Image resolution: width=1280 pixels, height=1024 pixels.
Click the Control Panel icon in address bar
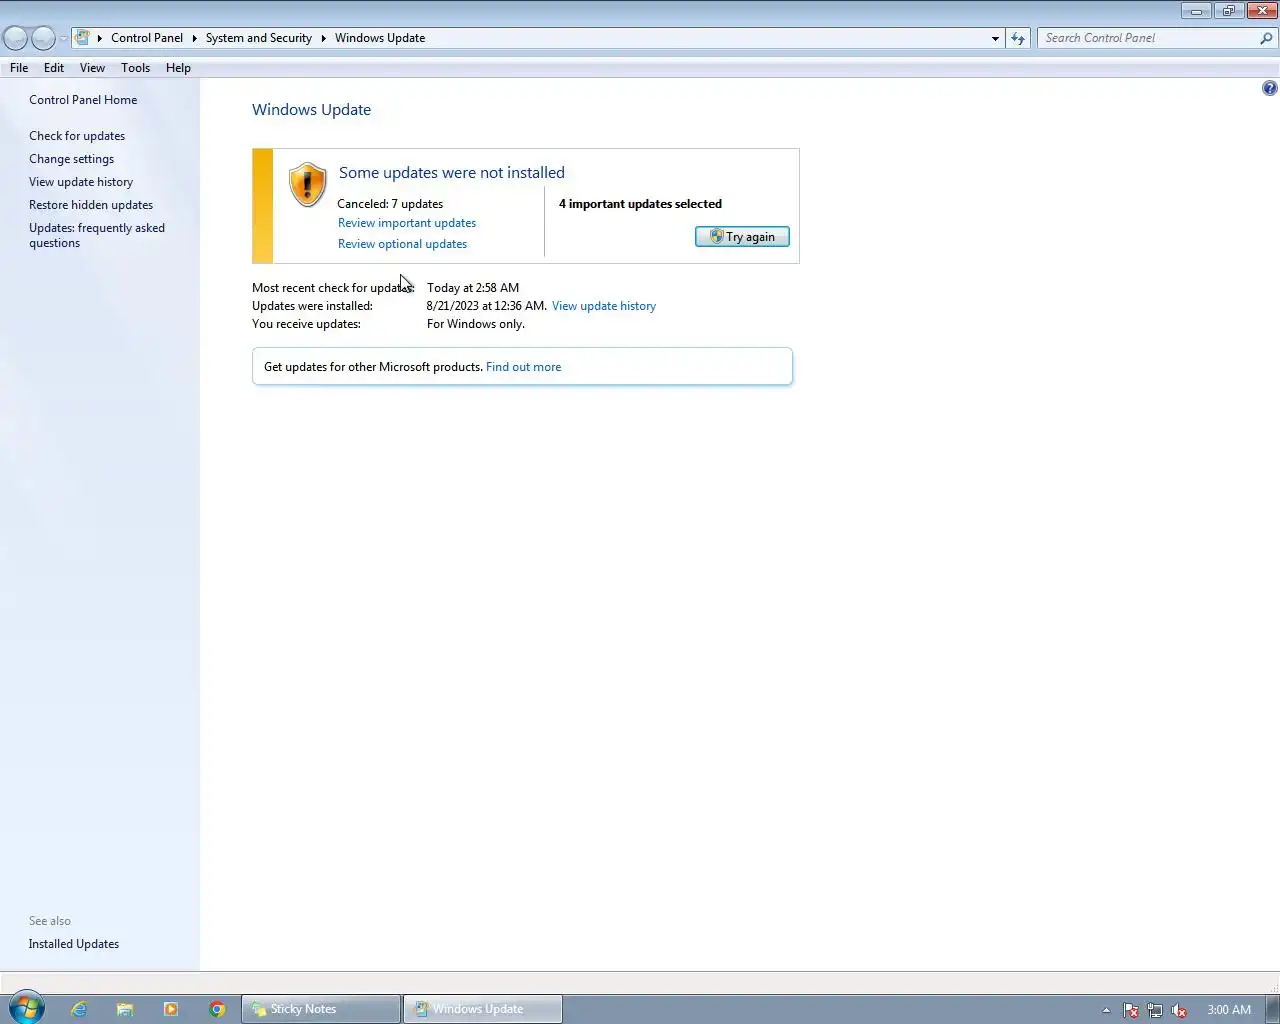click(83, 38)
